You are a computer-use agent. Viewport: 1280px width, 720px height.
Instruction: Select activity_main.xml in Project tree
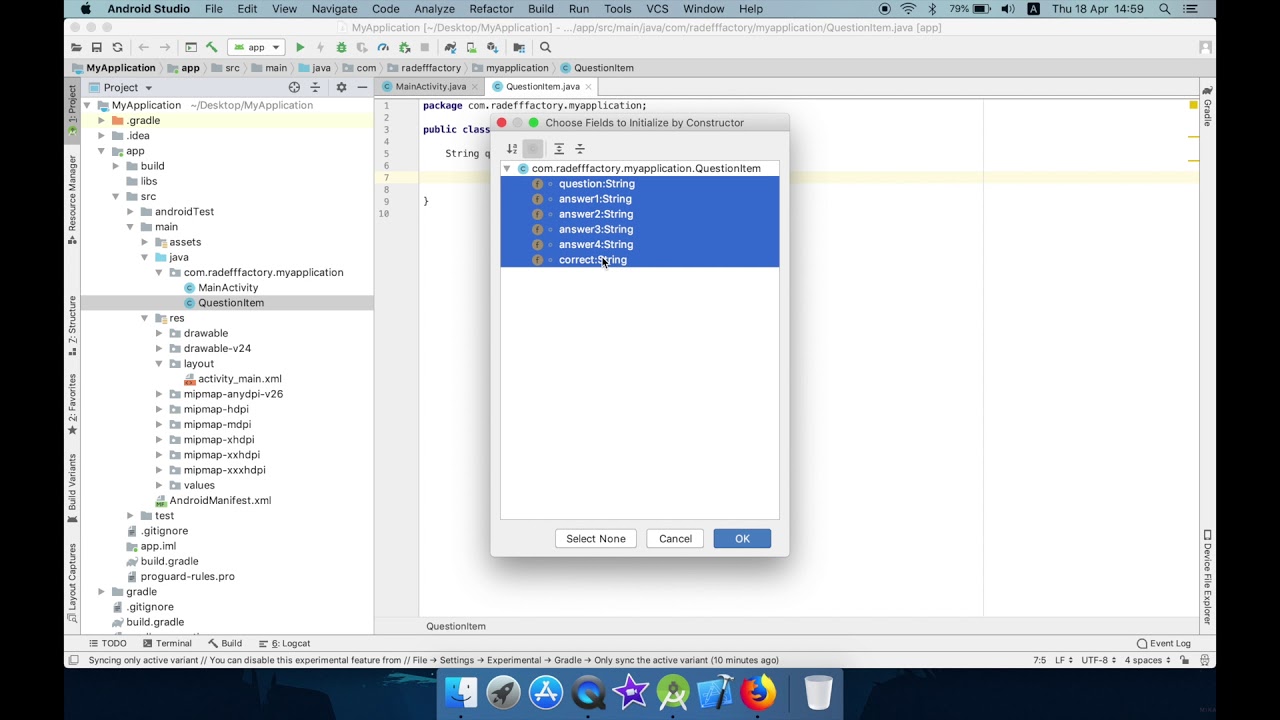click(240, 379)
